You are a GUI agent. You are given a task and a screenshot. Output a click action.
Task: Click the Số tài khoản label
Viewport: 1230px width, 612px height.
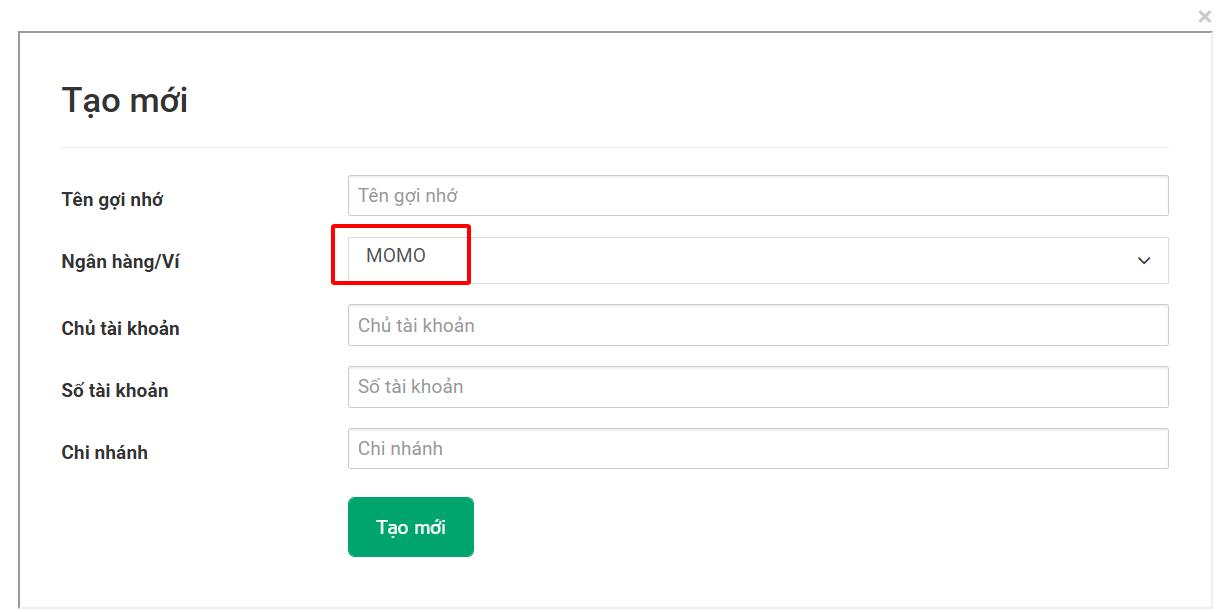(114, 391)
